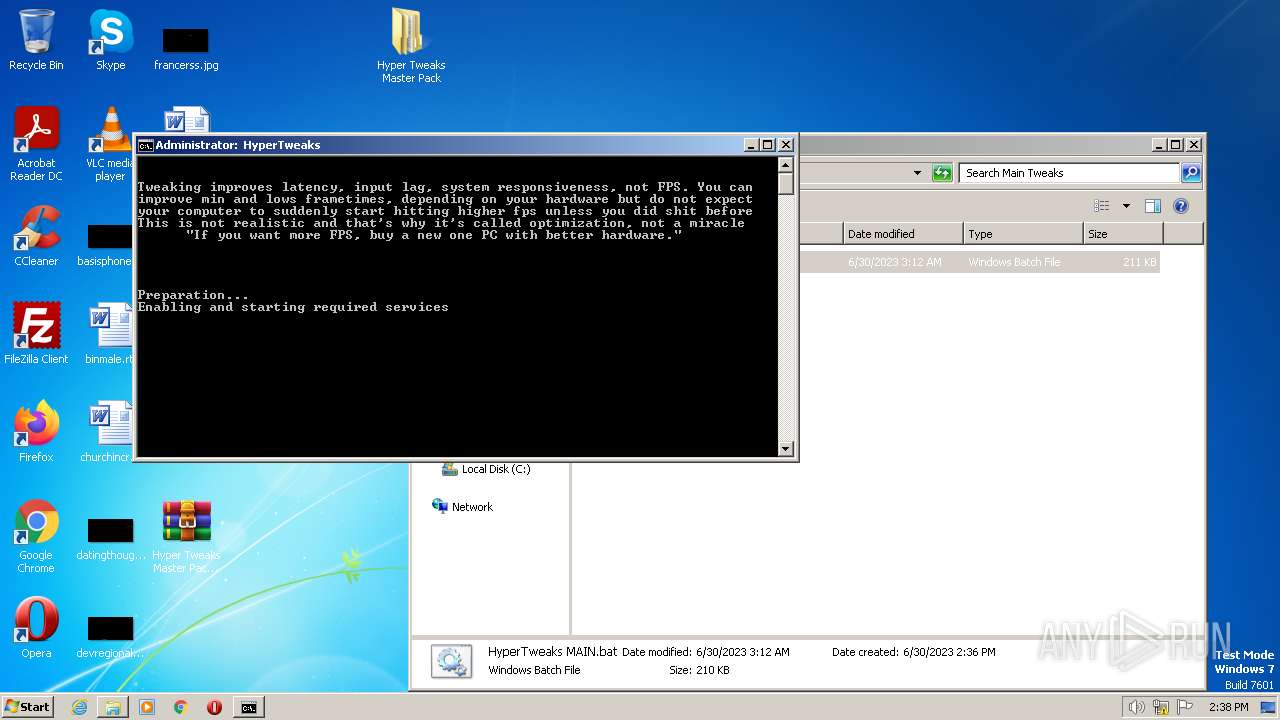
Task: Refresh the Explorer address bar
Action: [941, 173]
